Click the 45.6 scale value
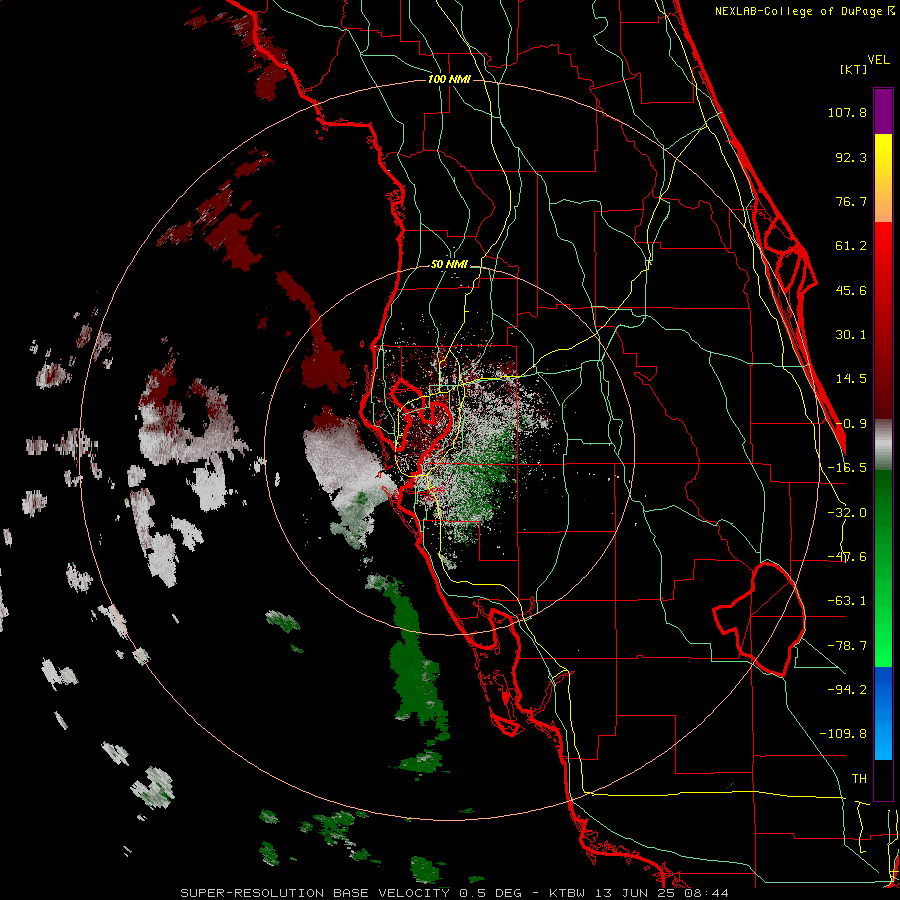The image size is (900, 900). click(851, 290)
